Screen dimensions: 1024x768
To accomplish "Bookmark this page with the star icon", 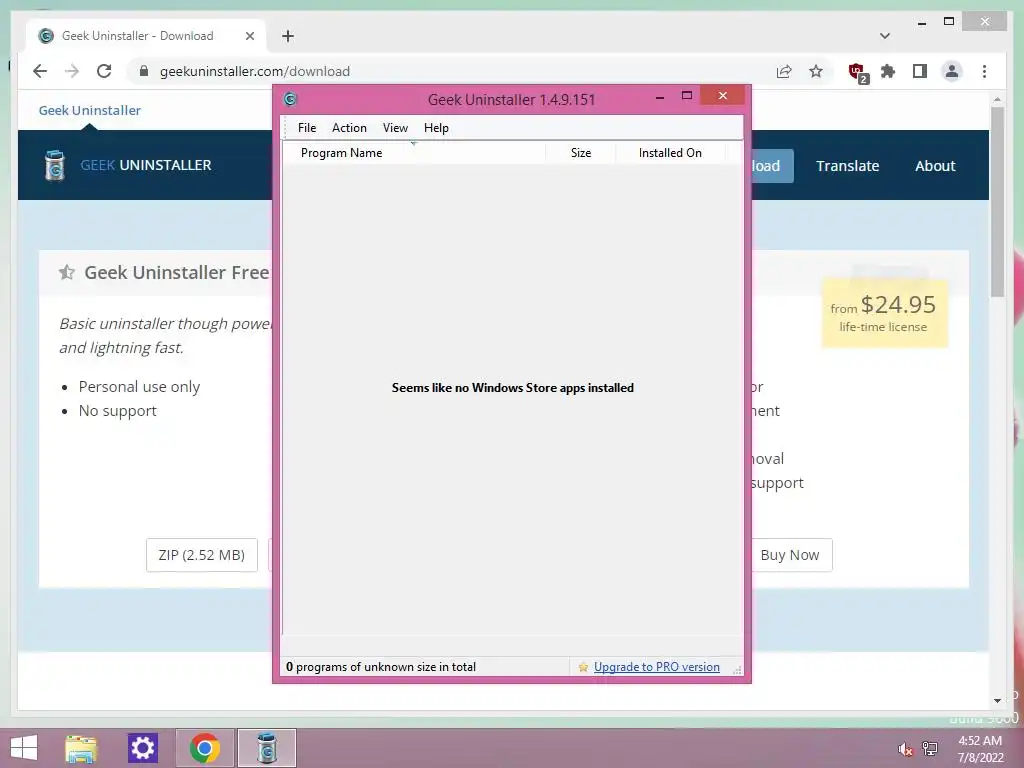I will (816, 71).
